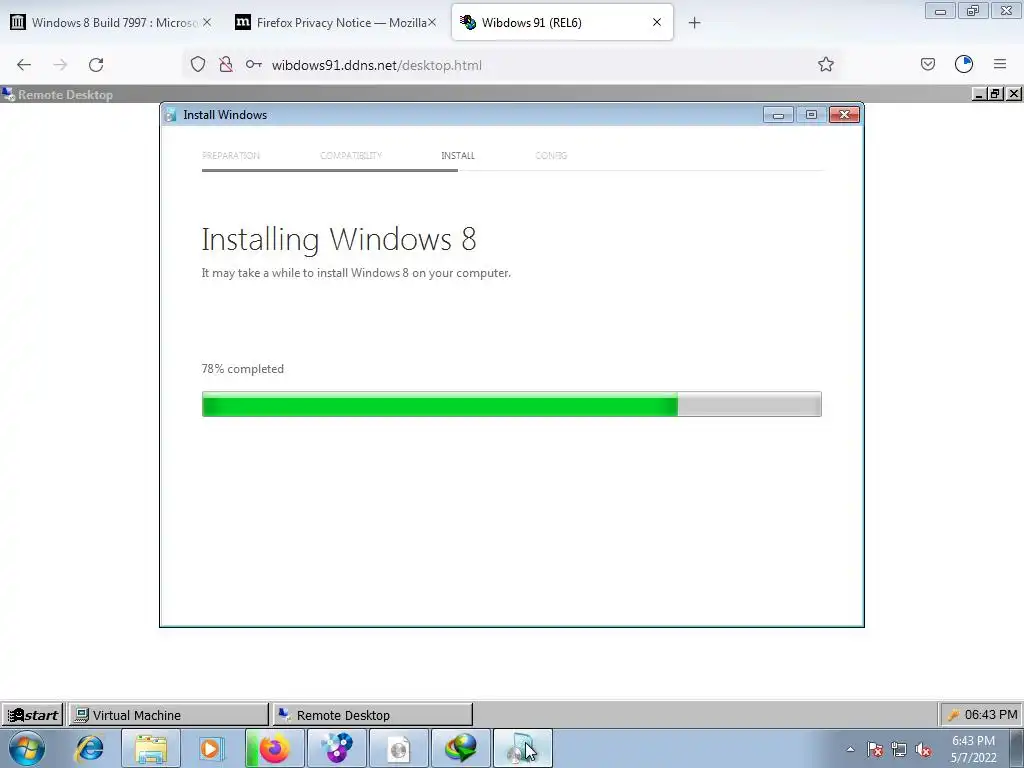1024x768 pixels.
Task: Go back to the previous page
Action: (24, 65)
